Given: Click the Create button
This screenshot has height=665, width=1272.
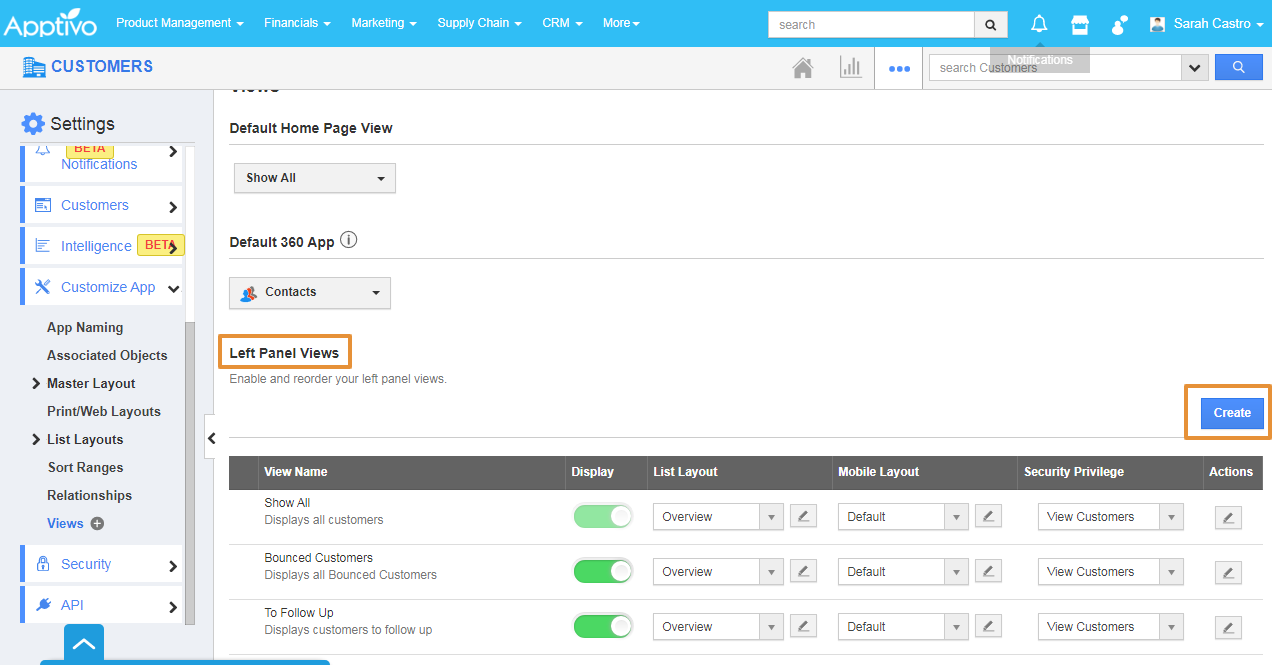Looking at the screenshot, I should point(1232,412).
